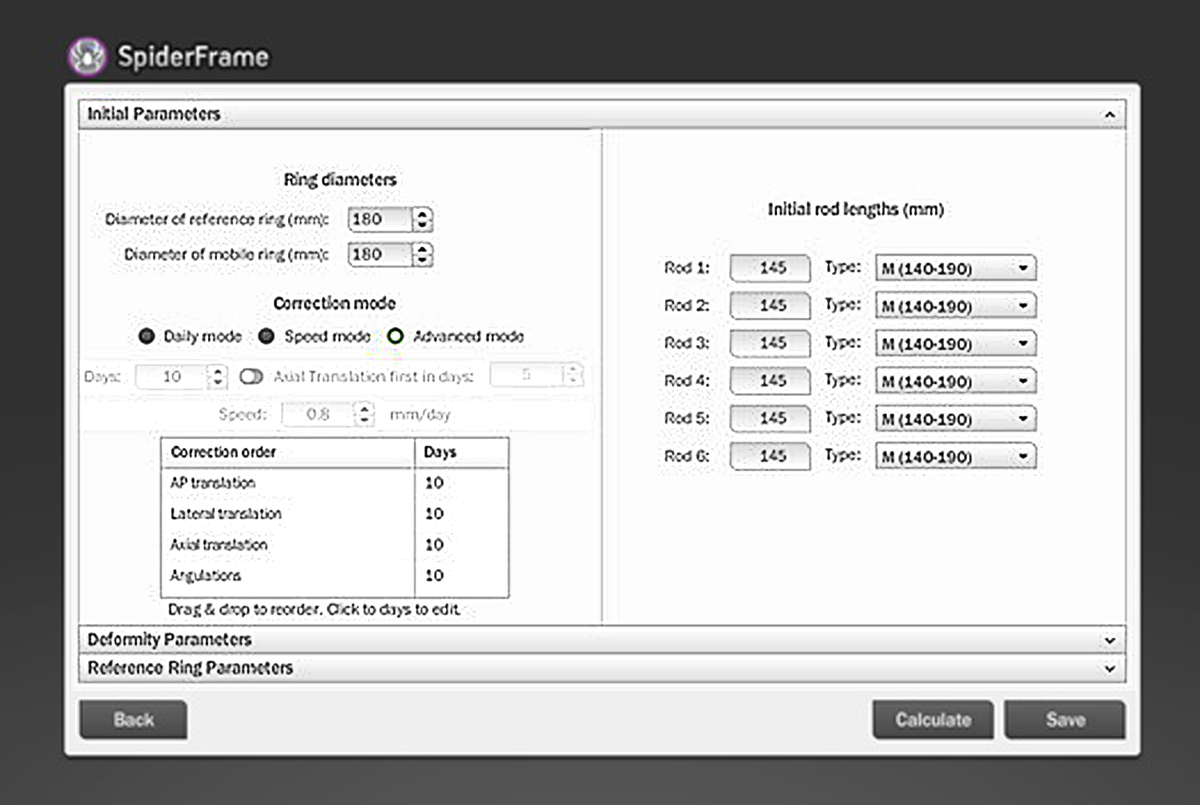Click the Correction mode heading

(334, 303)
